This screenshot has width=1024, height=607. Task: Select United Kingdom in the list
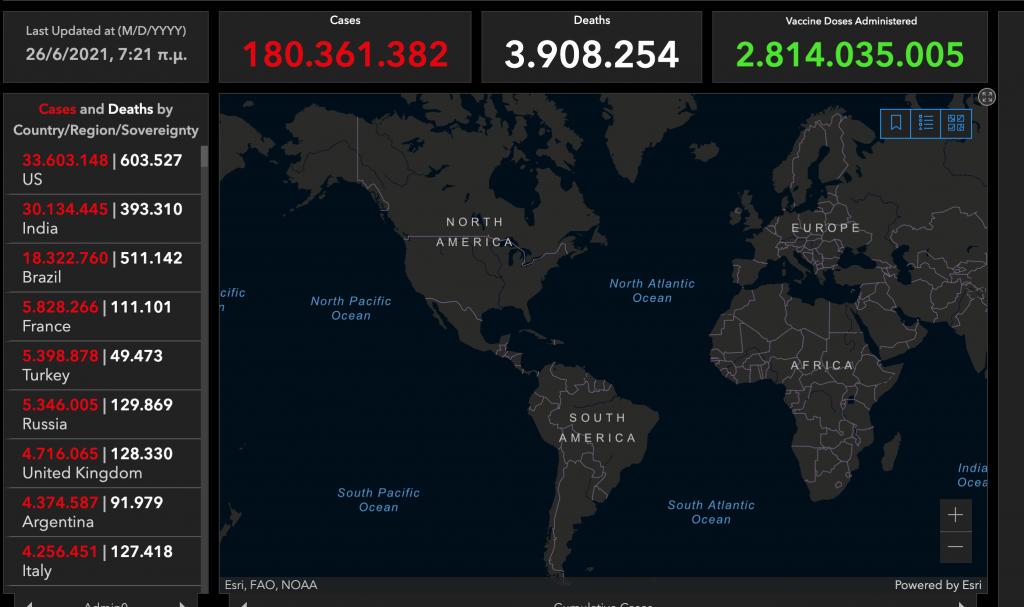coord(102,463)
